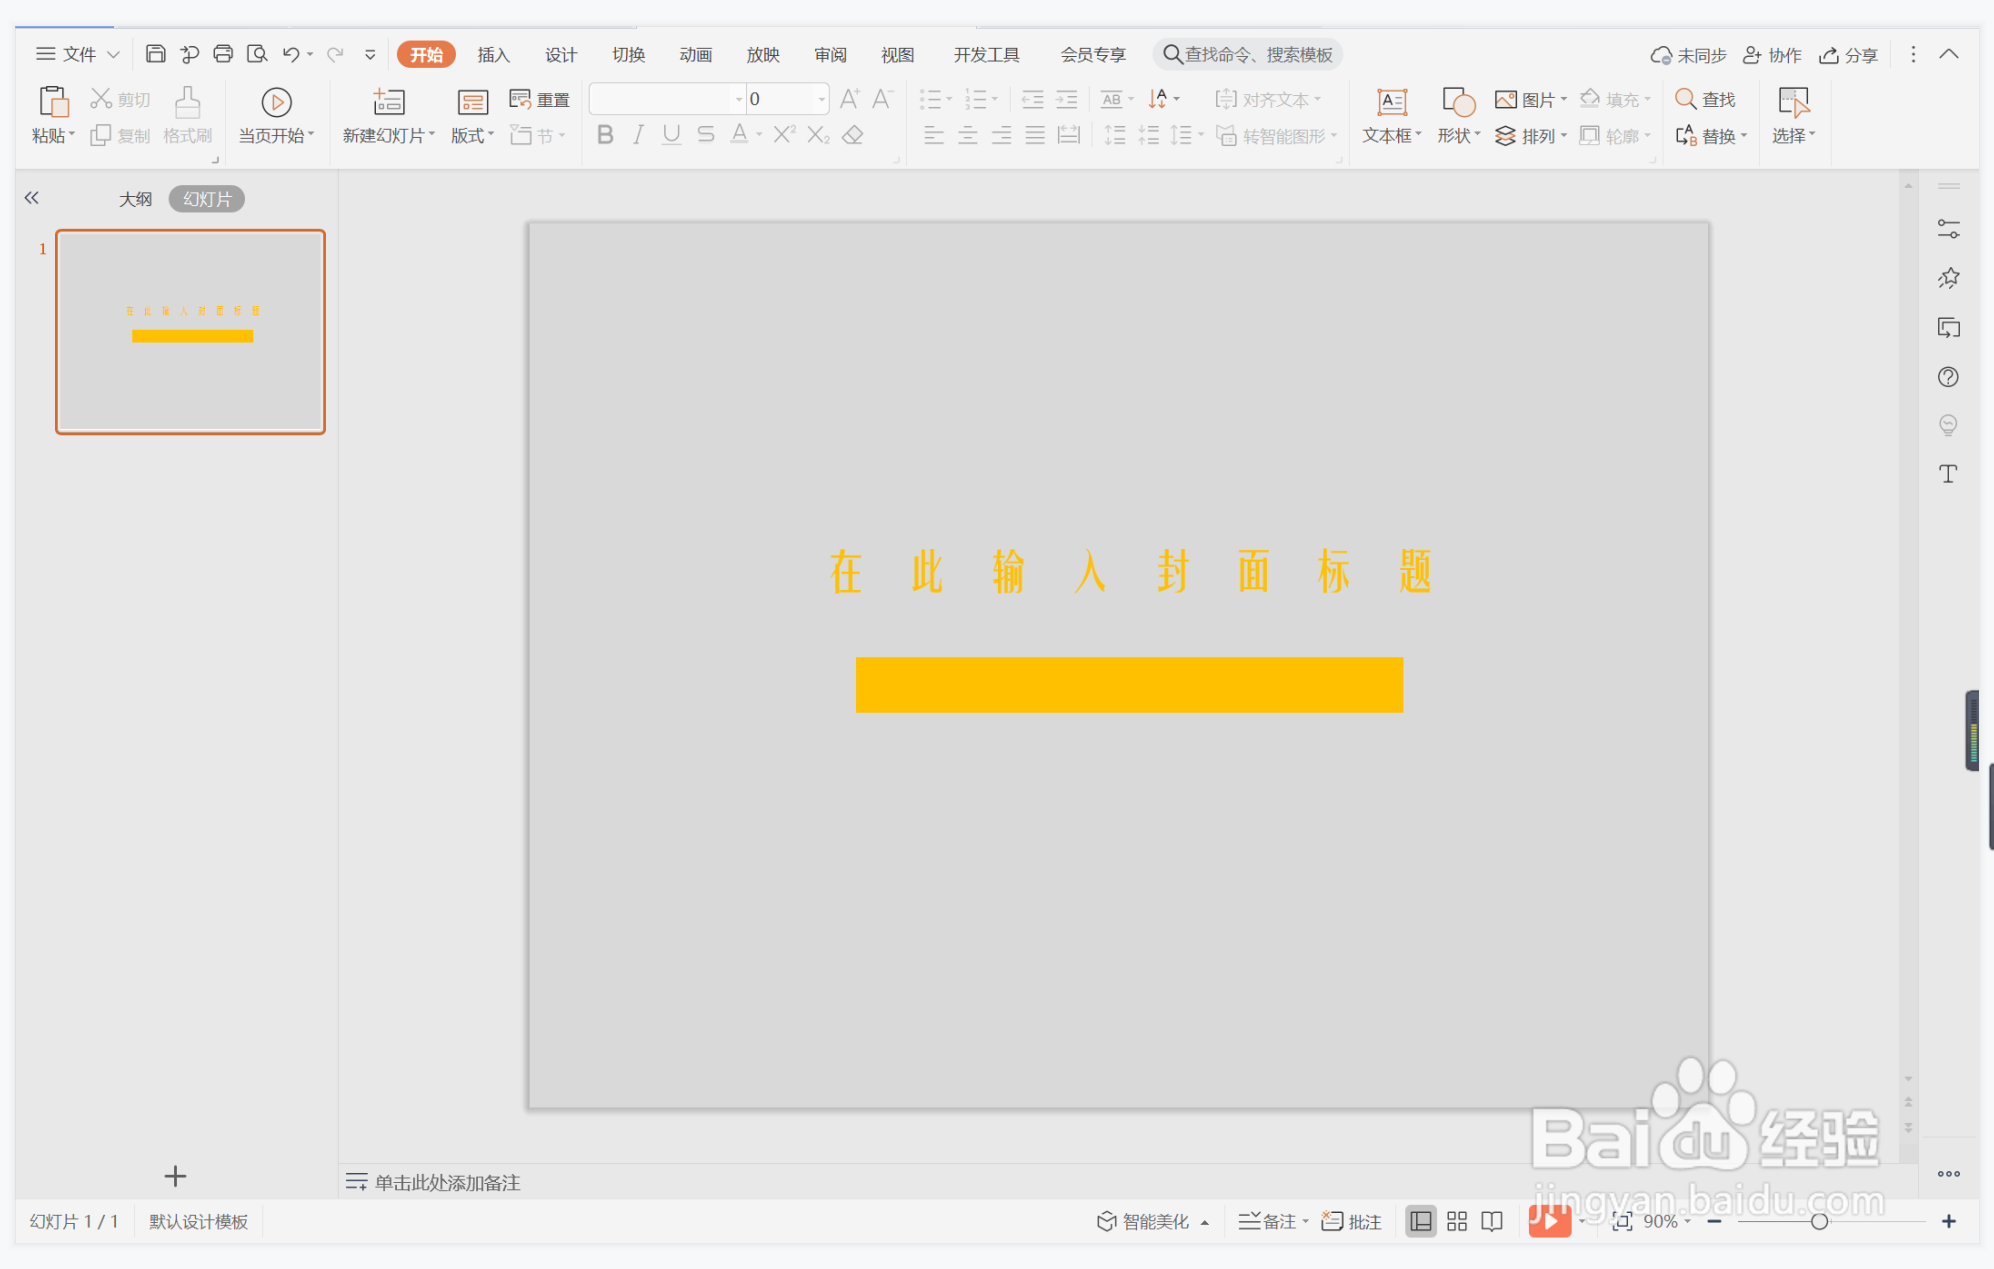Expand the 排列 arrange dropdown
1994x1269 pixels.
(x=1564, y=135)
